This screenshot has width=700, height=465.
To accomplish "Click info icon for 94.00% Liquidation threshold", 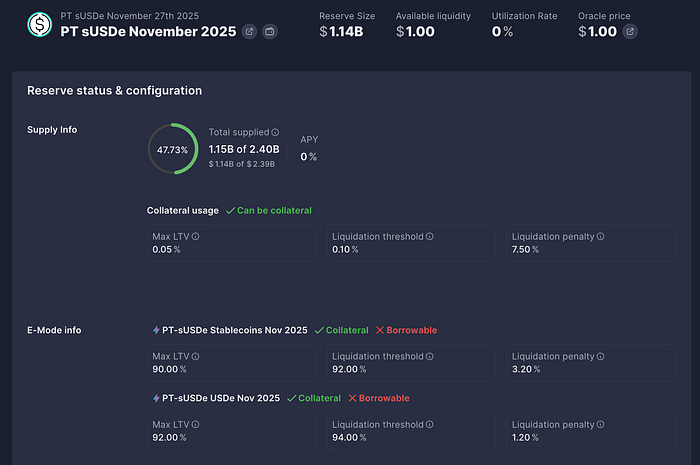I will tap(429, 425).
